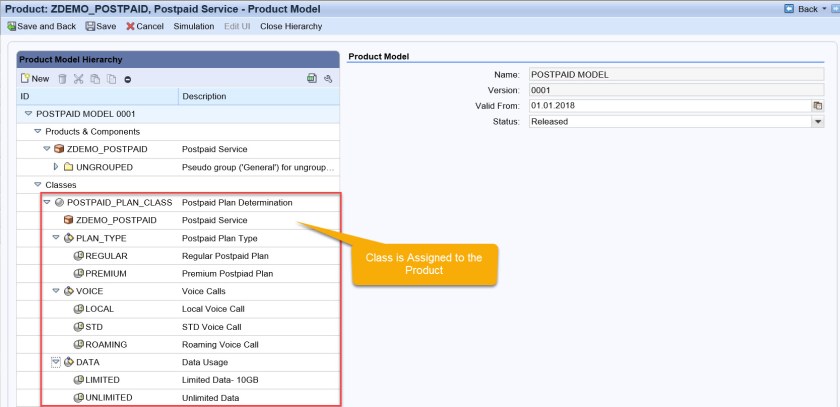This screenshot has height=407, width=840.
Task: Click the cut scissors icon
Action: coord(79,79)
